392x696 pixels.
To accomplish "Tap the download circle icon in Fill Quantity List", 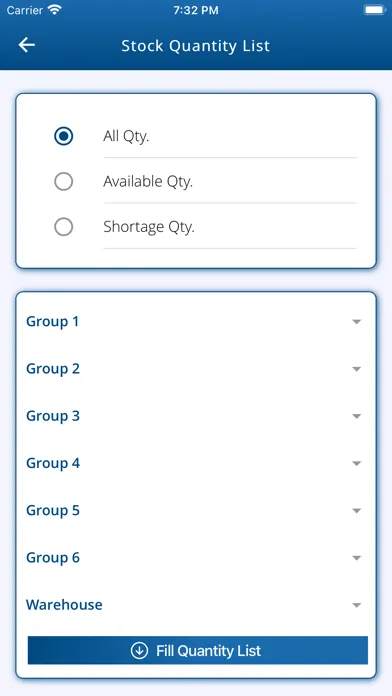I will (139, 651).
